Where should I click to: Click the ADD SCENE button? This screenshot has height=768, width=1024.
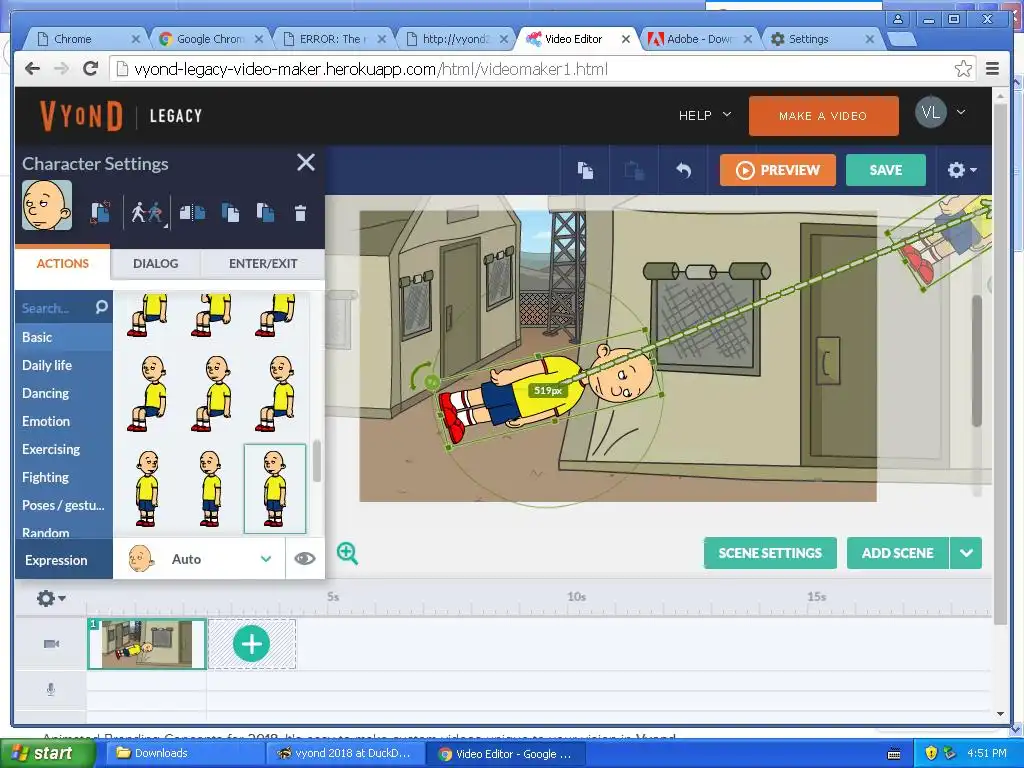pyautogui.click(x=897, y=553)
